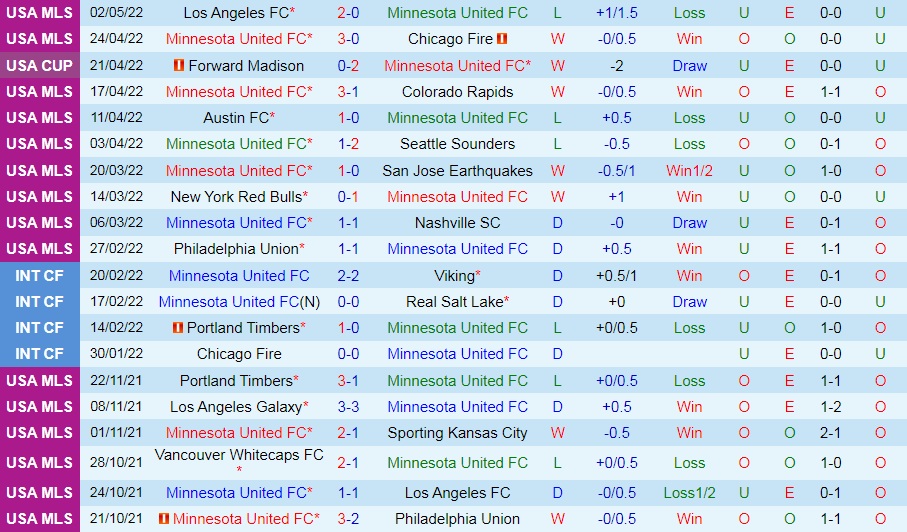The image size is (907, 532).
Task: Click the INT CF label on the 30/01/22 row
Action: 39,353
